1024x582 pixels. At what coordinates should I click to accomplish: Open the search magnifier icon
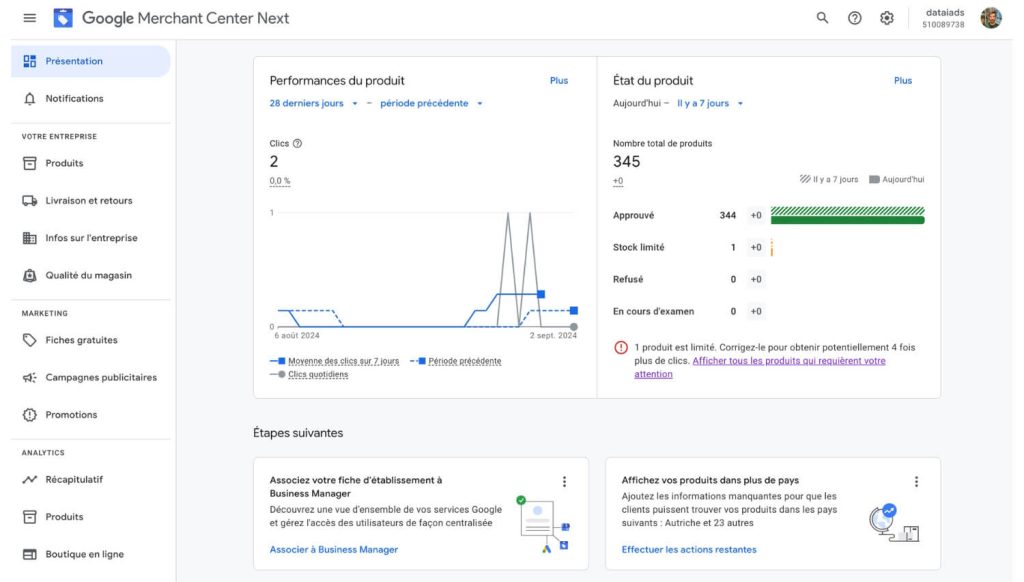822,18
